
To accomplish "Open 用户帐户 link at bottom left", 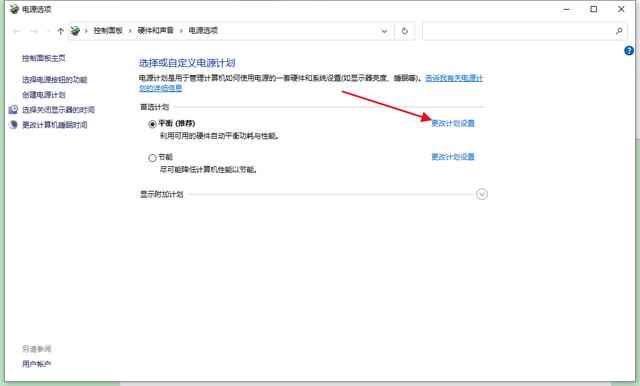I will click(36, 364).
